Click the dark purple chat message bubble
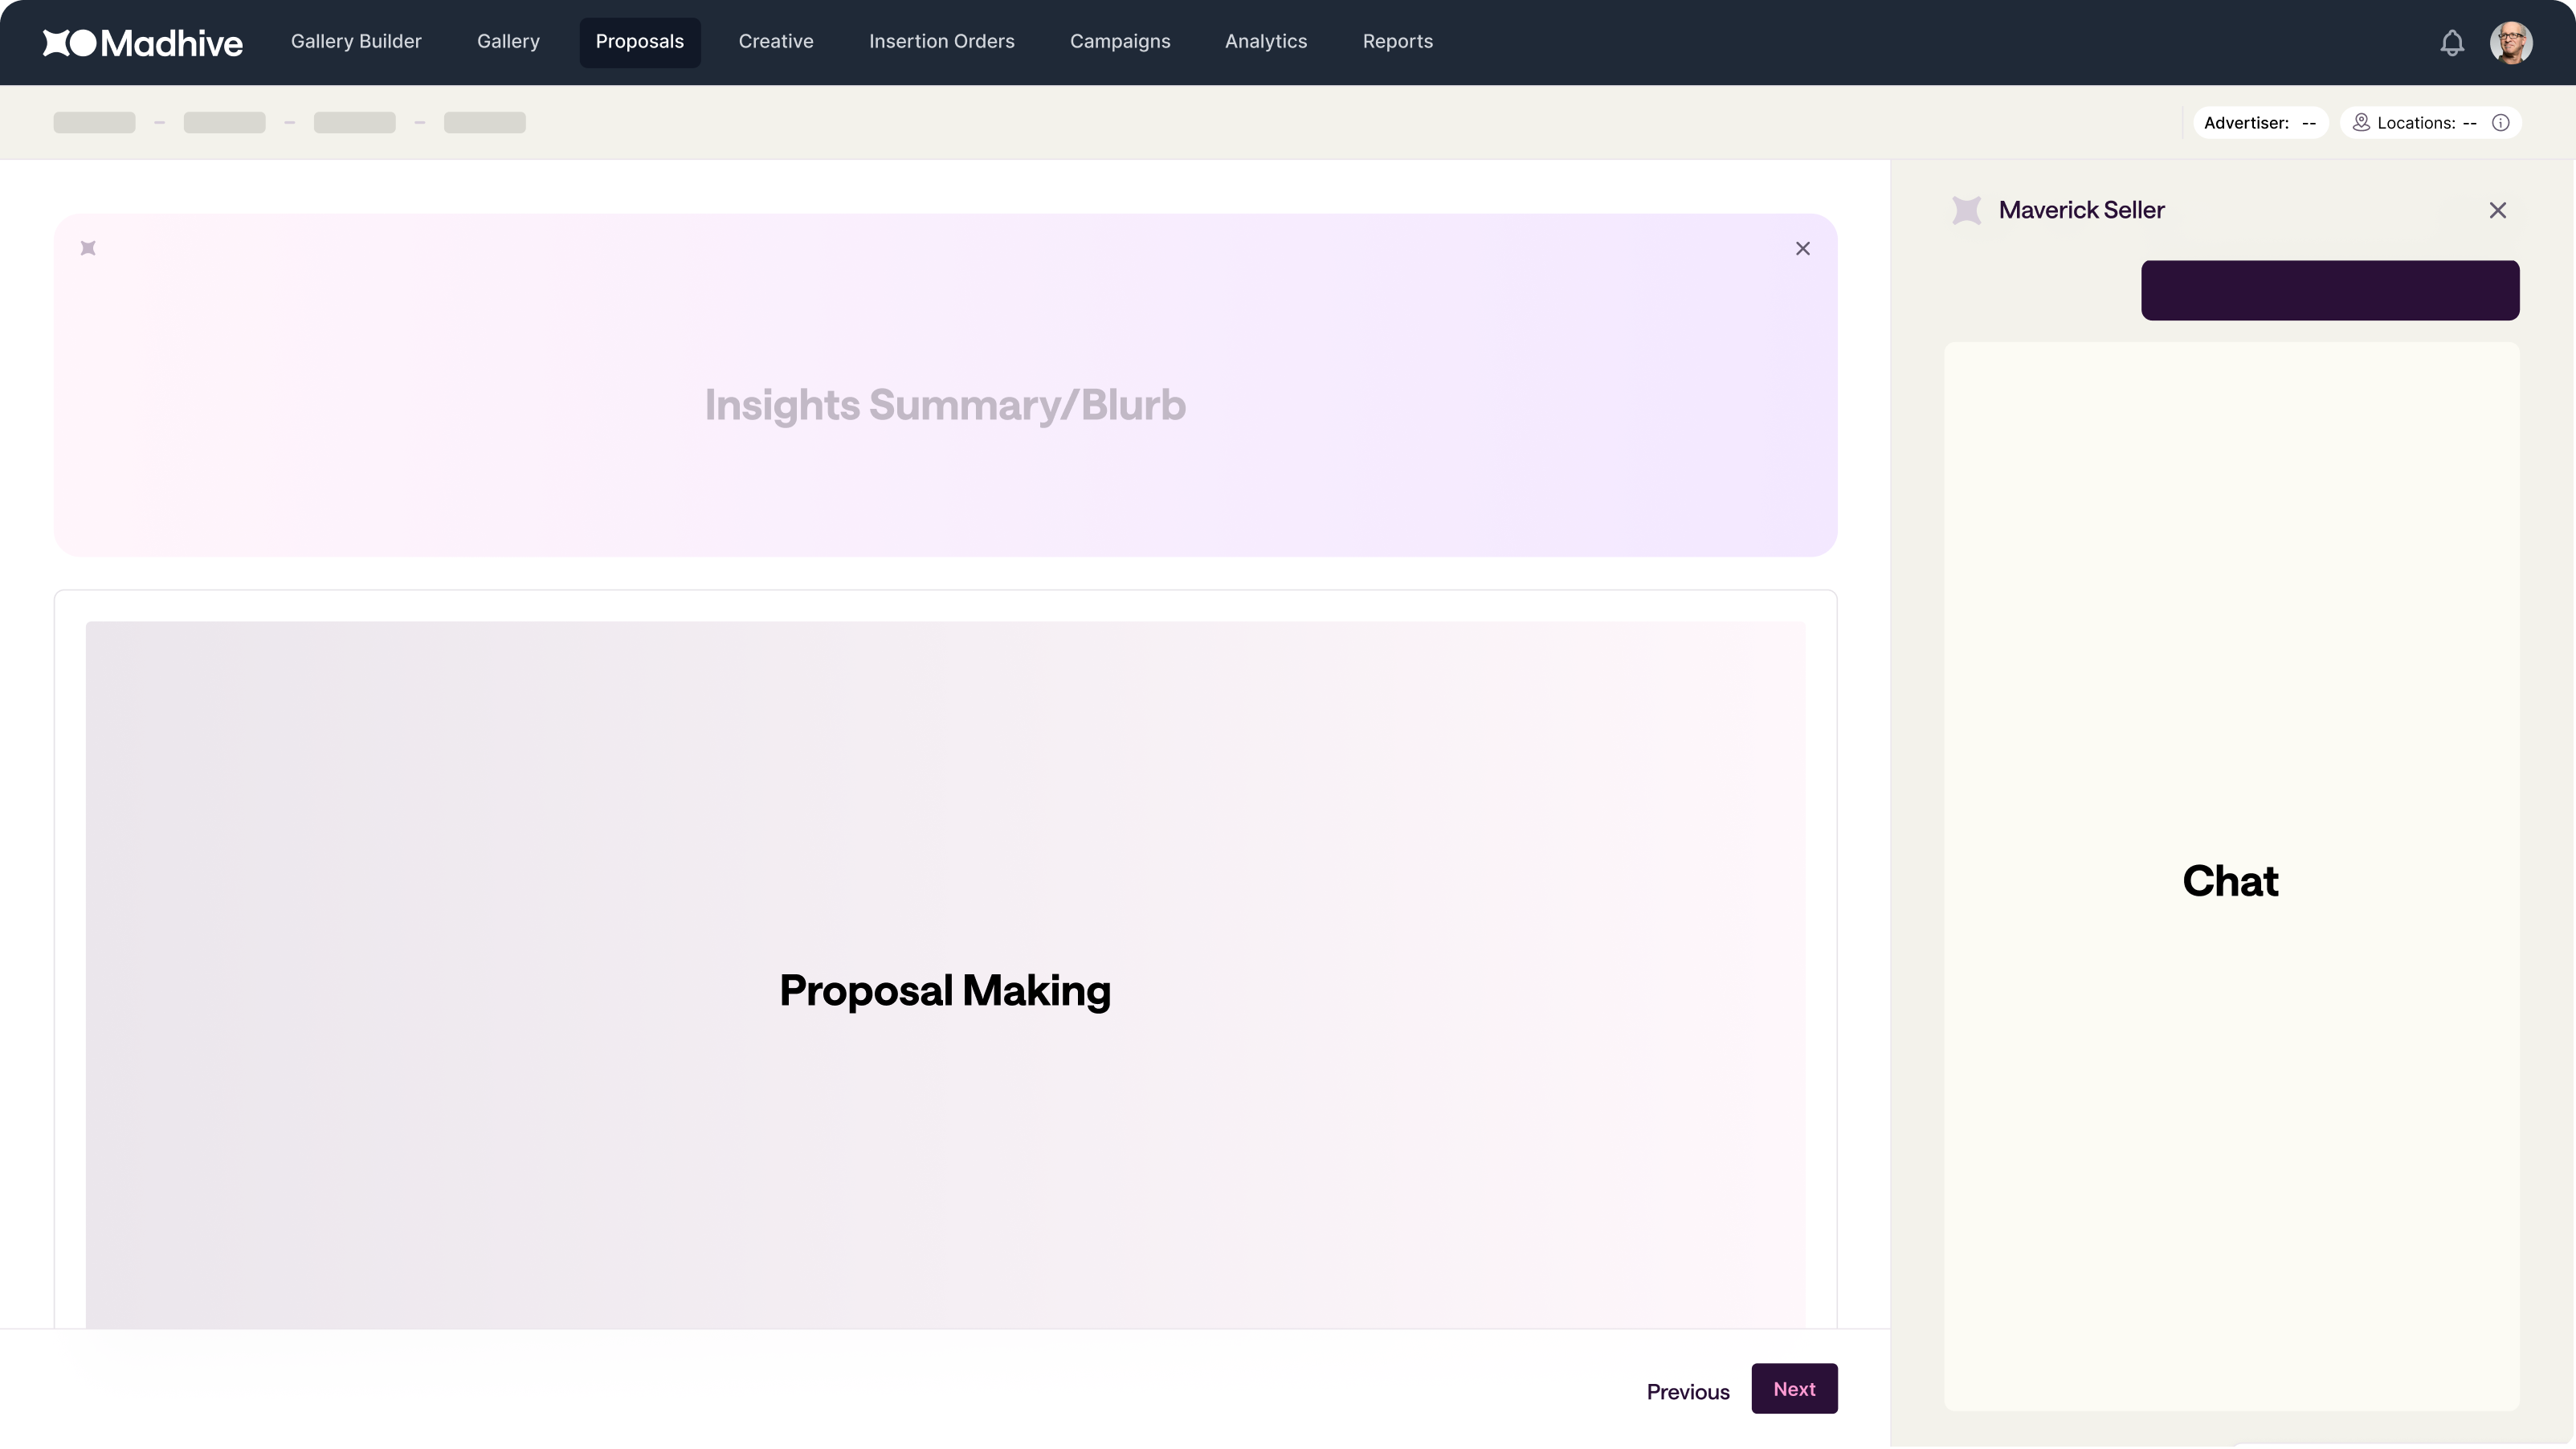This screenshot has height=1449, width=2576. tap(2329, 290)
